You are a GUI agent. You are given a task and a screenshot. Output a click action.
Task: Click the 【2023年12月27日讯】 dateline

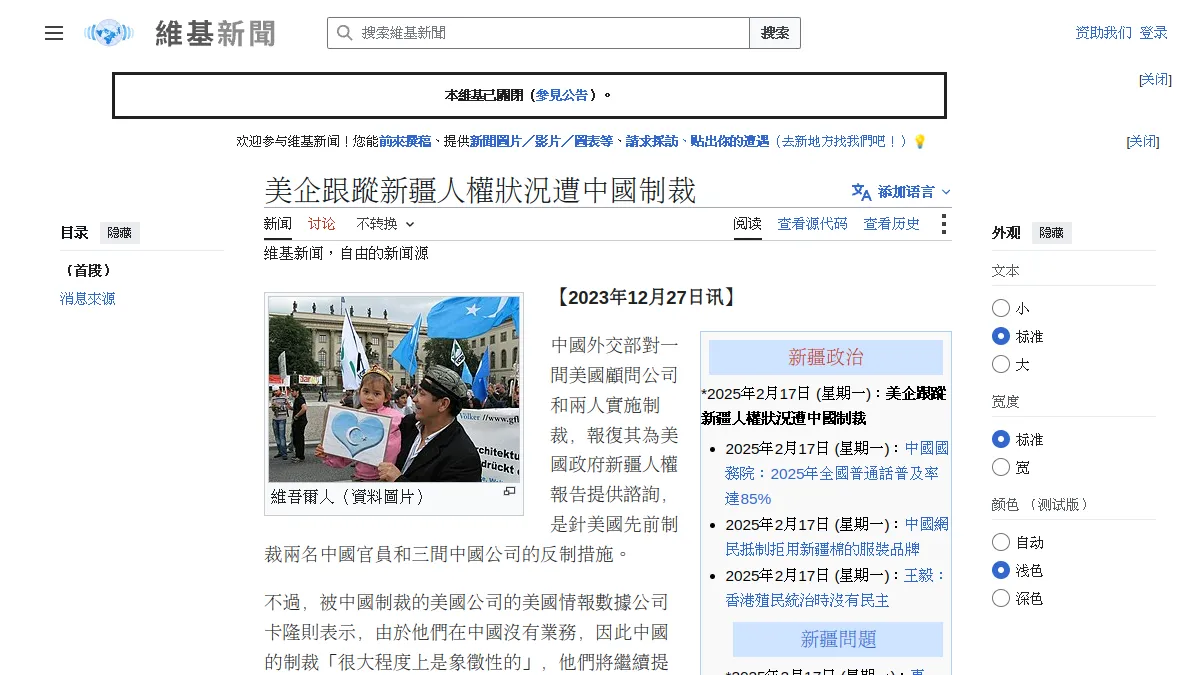646,298
